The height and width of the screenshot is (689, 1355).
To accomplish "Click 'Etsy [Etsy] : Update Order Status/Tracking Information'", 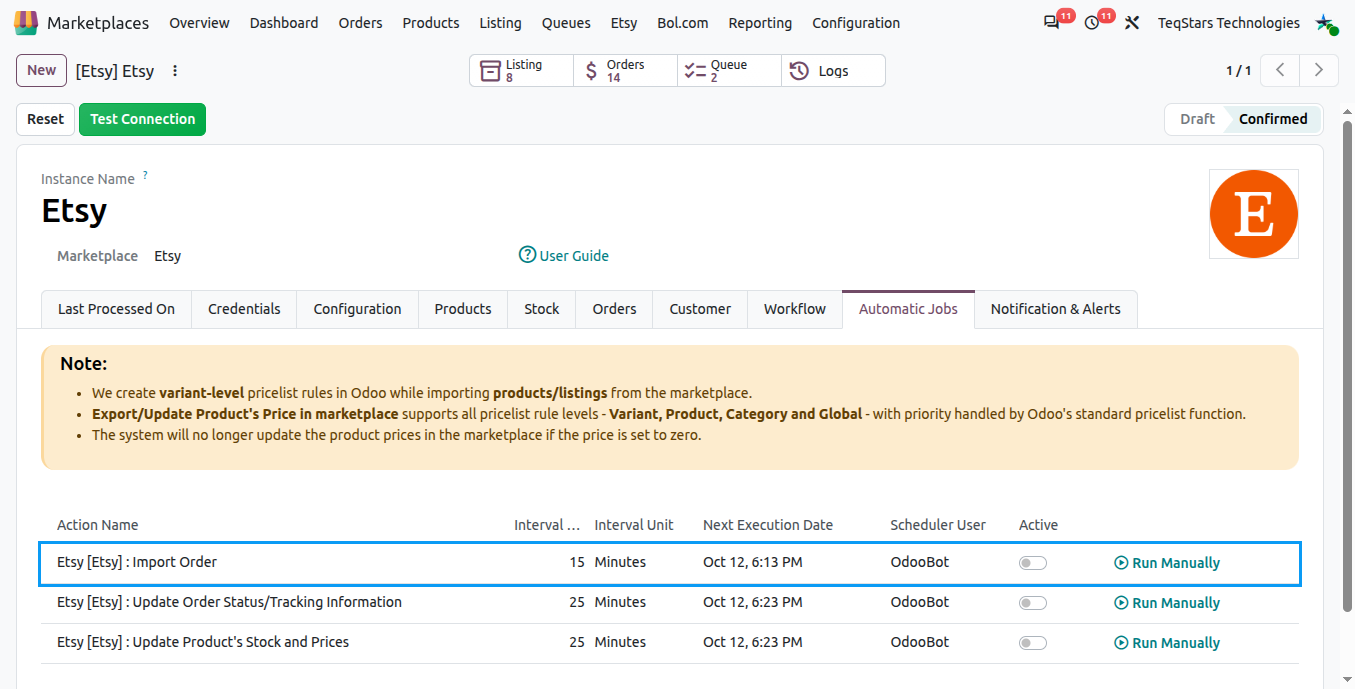I will (229, 602).
